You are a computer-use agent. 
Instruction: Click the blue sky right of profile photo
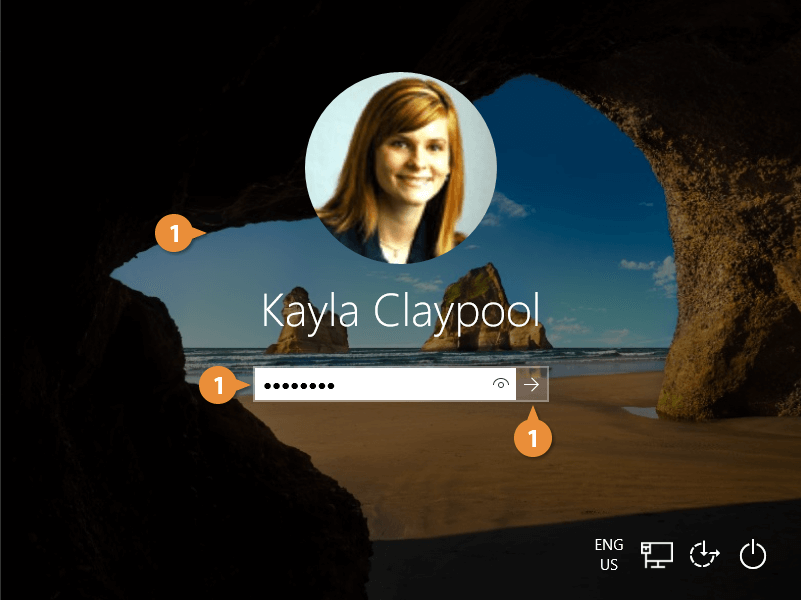tap(570, 170)
